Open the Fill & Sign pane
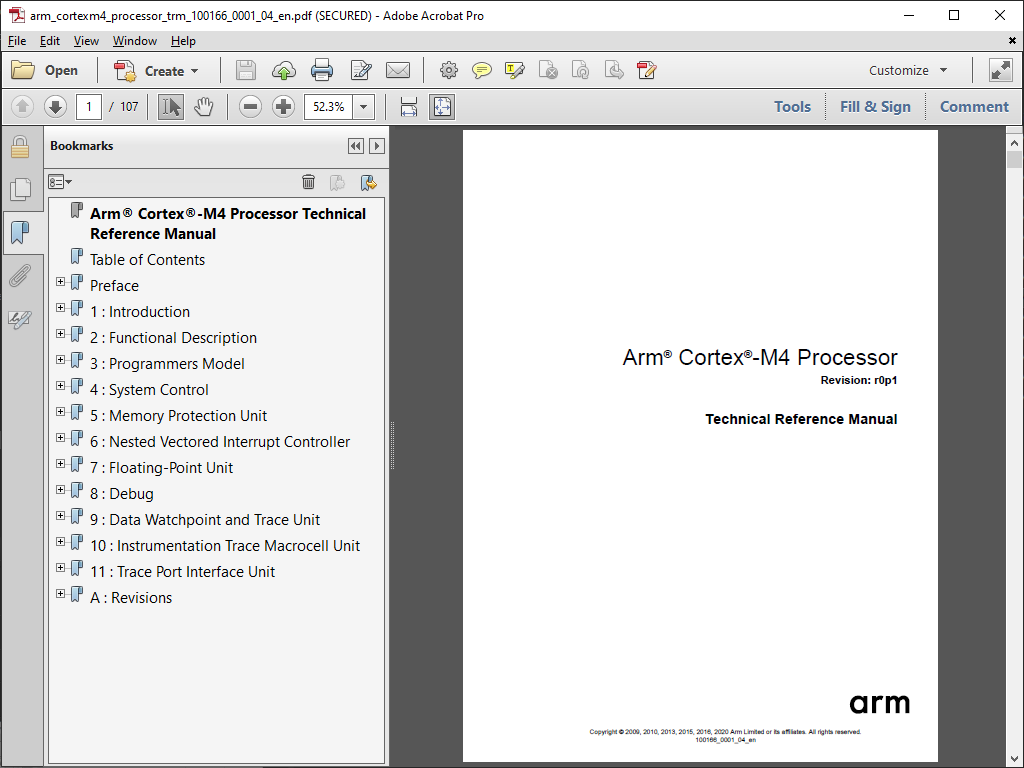The image size is (1024, 768). (x=875, y=106)
